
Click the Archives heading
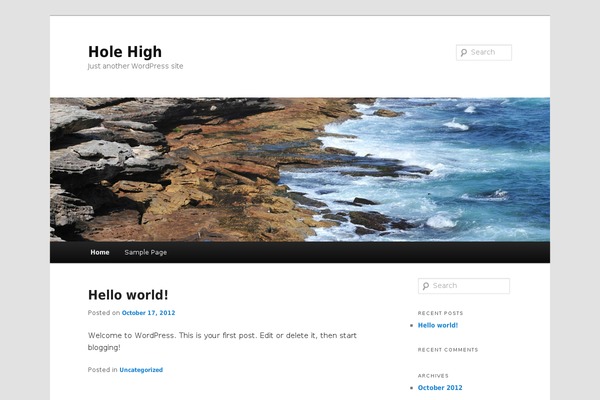[433, 376]
